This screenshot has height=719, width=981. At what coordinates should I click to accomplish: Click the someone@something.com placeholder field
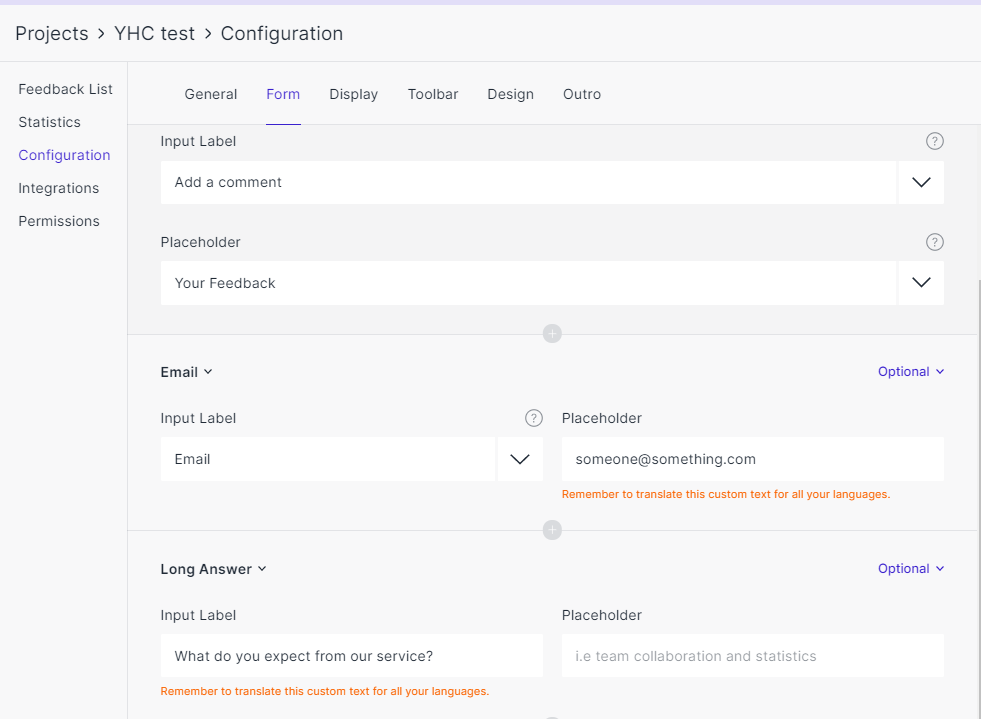pos(752,459)
